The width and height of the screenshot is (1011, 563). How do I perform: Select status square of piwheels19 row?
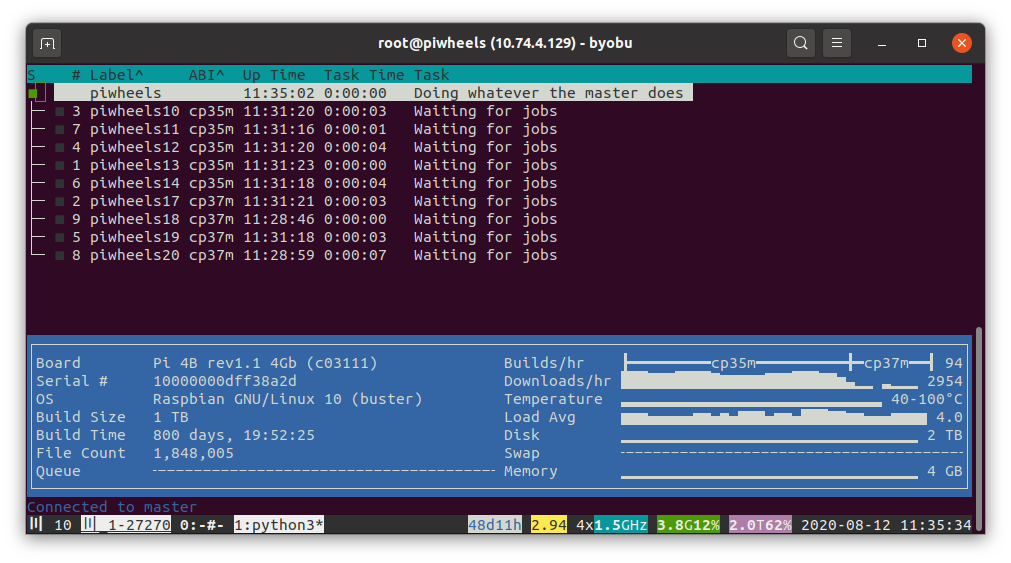pos(59,238)
